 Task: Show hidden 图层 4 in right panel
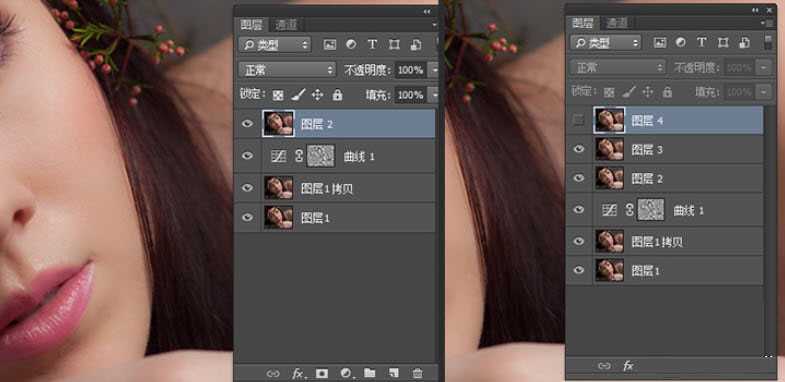point(578,120)
